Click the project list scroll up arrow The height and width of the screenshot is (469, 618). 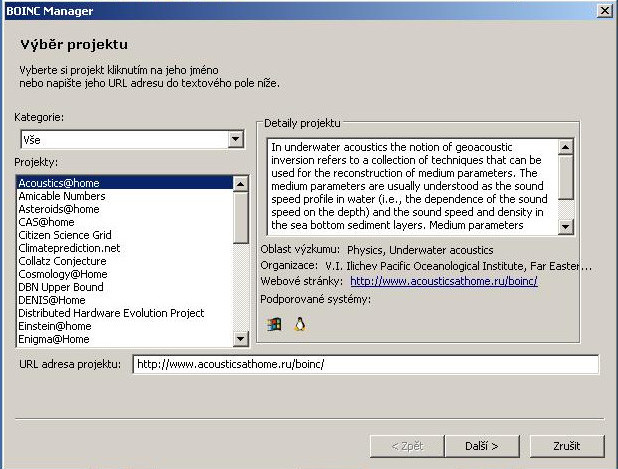pyautogui.click(x=240, y=184)
